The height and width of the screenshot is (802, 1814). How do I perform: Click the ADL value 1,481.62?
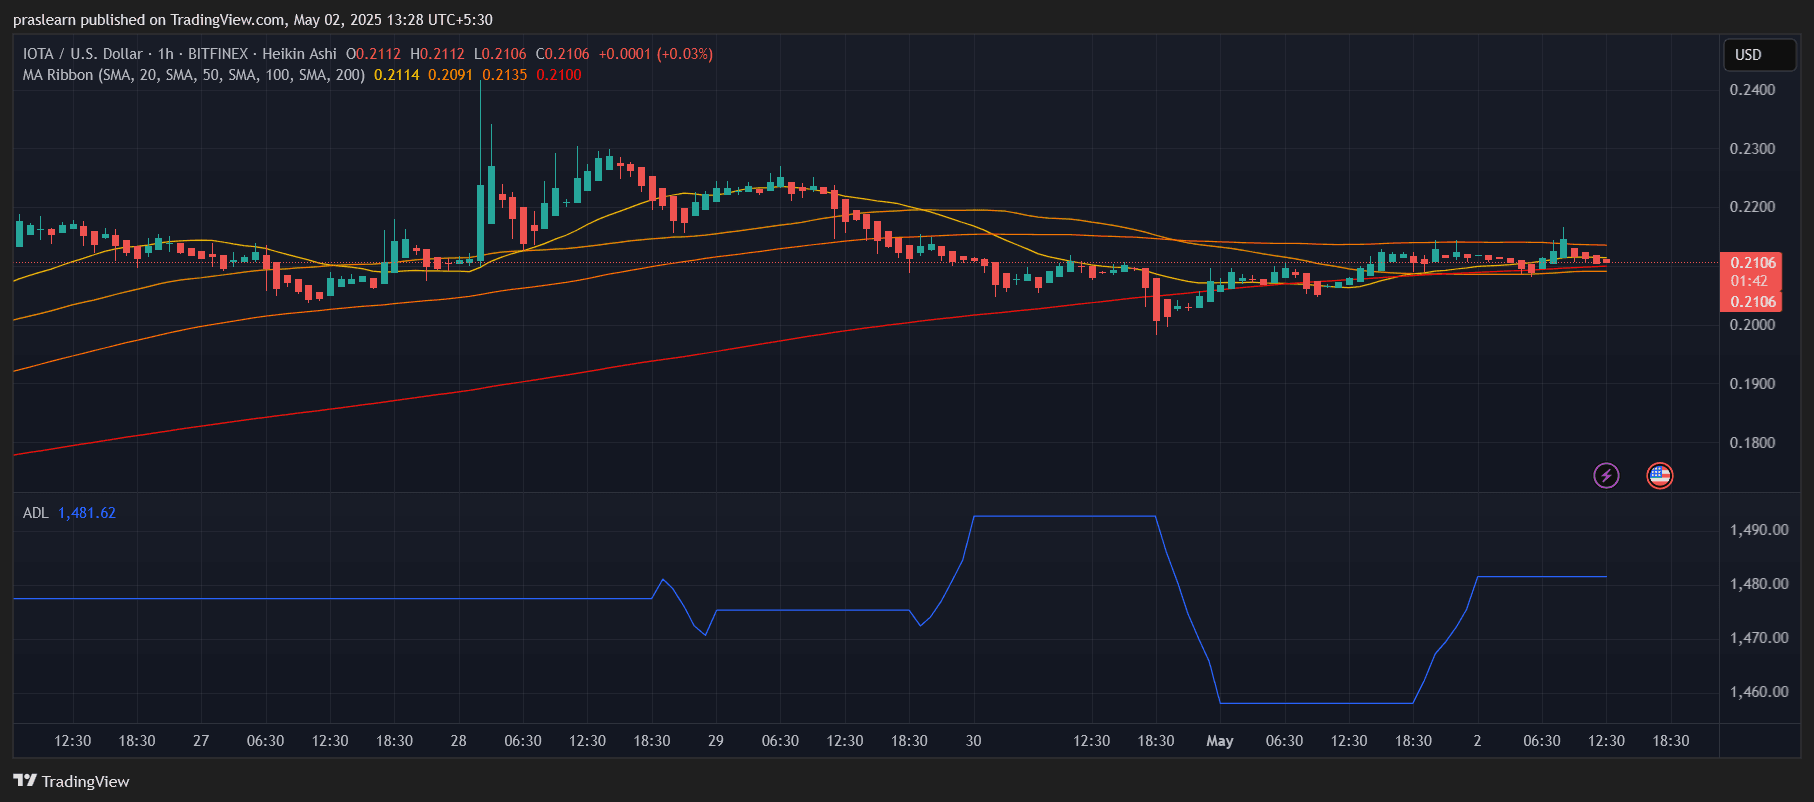(87, 513)
